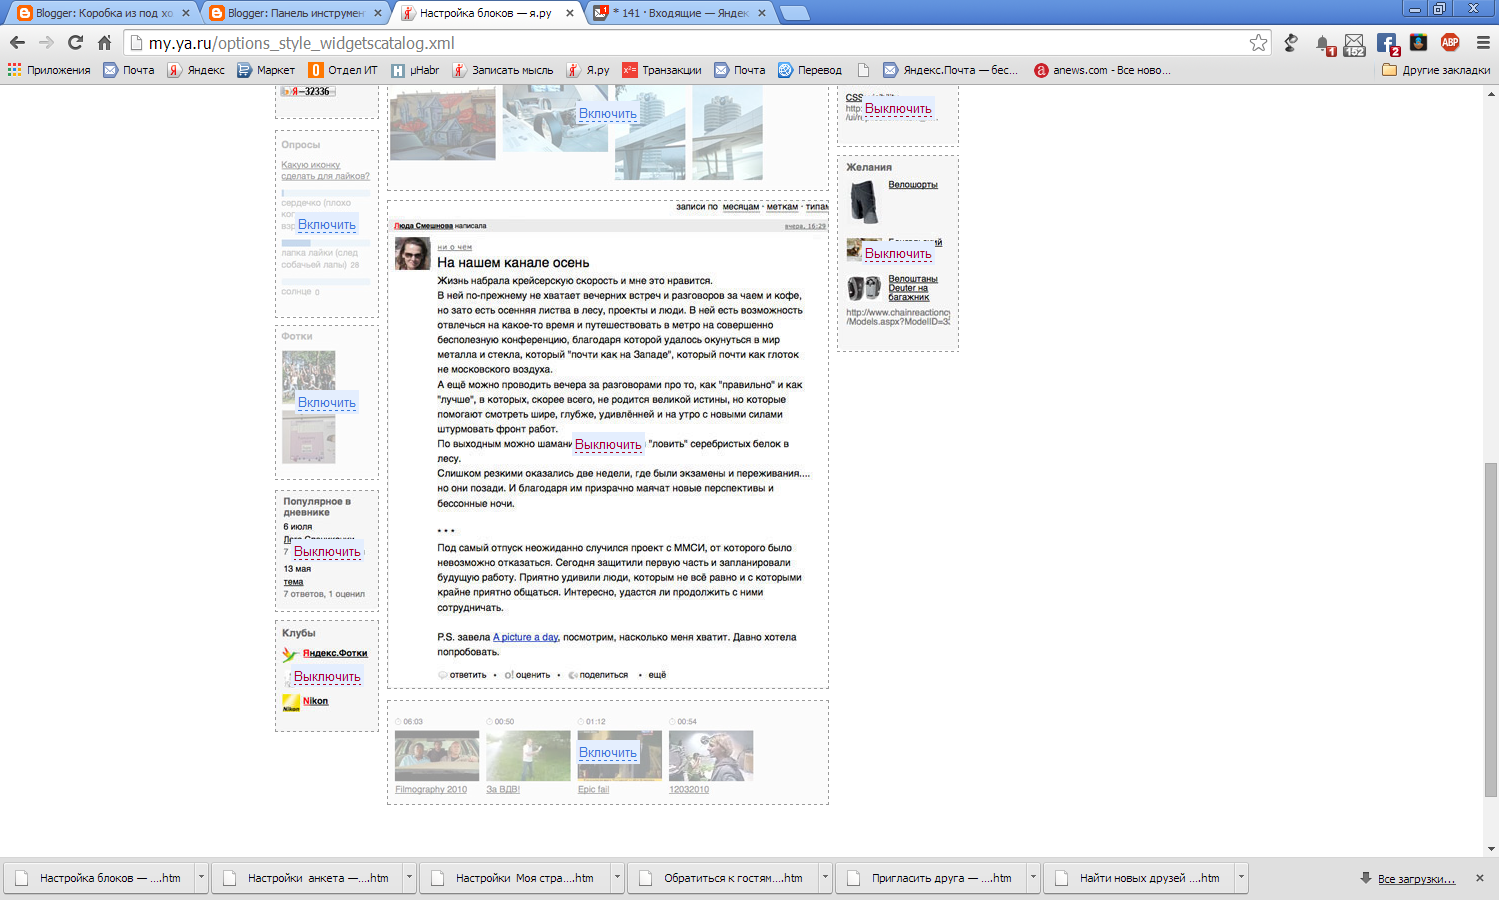Enable the Опросы poll widget block

327,225
